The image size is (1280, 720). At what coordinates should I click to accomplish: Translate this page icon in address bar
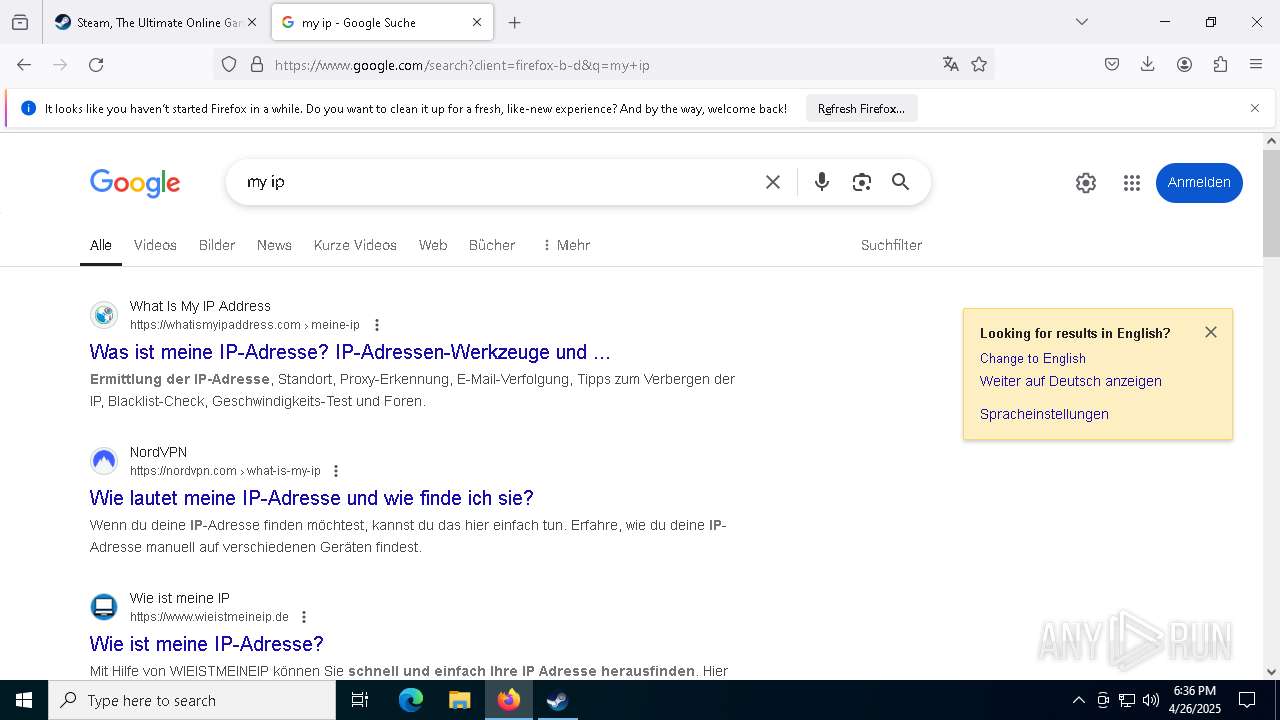pyautogui.click(x=950, y=65)
